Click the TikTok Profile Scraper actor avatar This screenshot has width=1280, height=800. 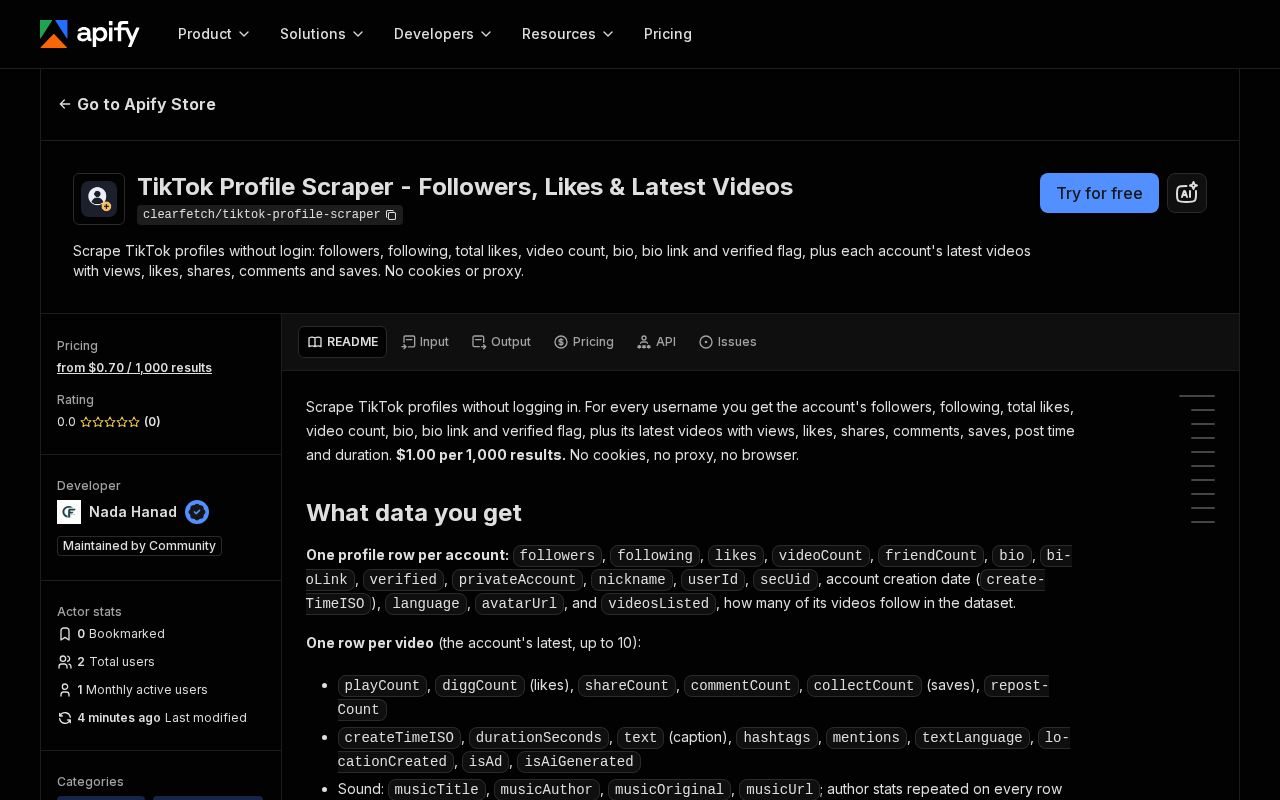(x=99, y=199)
